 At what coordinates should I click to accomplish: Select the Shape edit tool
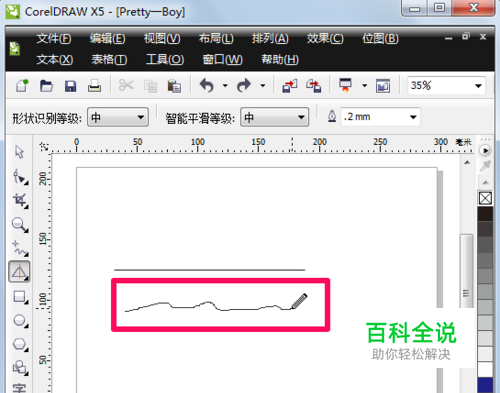click(20, 176)
